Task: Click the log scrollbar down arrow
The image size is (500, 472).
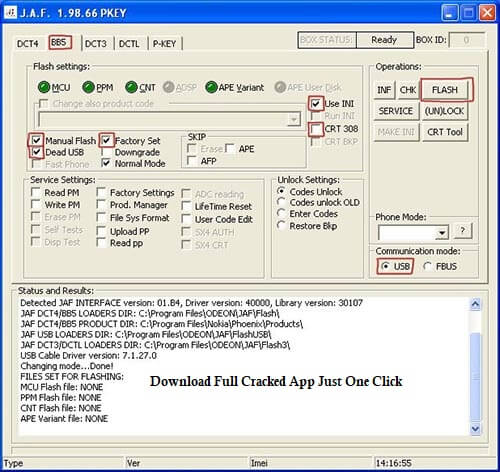Action: click(x=475, y=428)
